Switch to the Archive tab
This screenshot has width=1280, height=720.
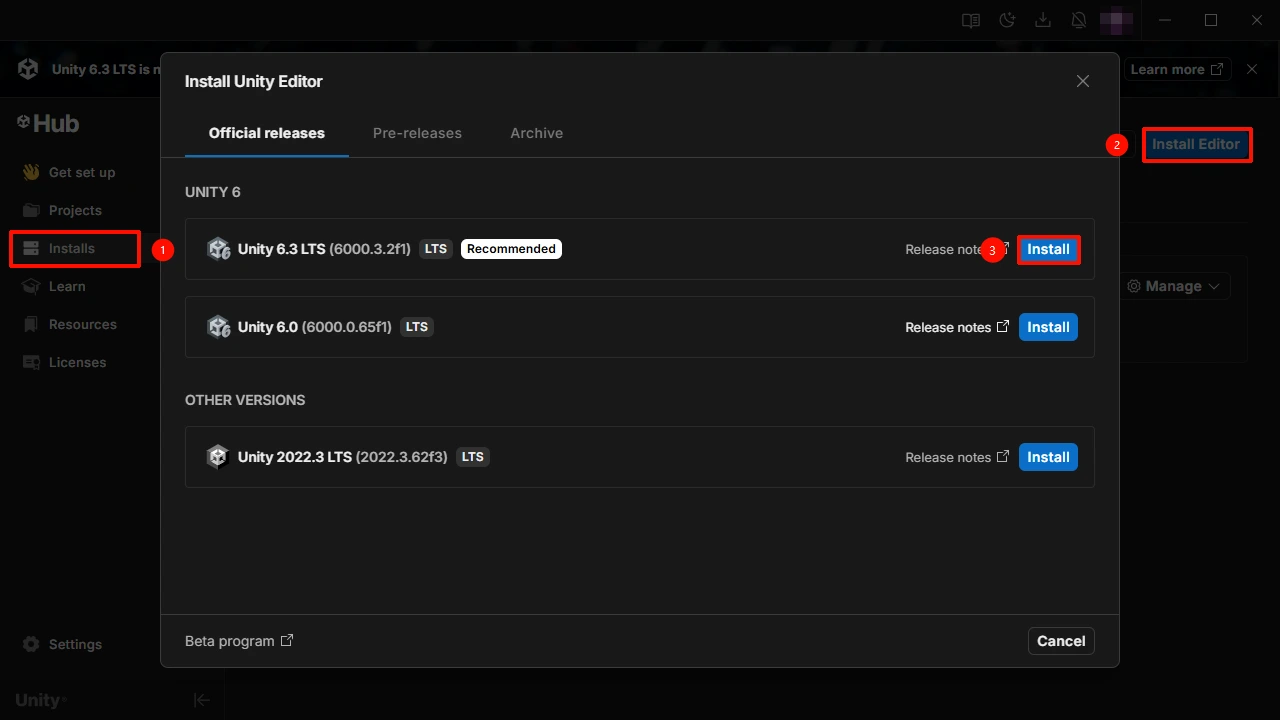point(536,133)
